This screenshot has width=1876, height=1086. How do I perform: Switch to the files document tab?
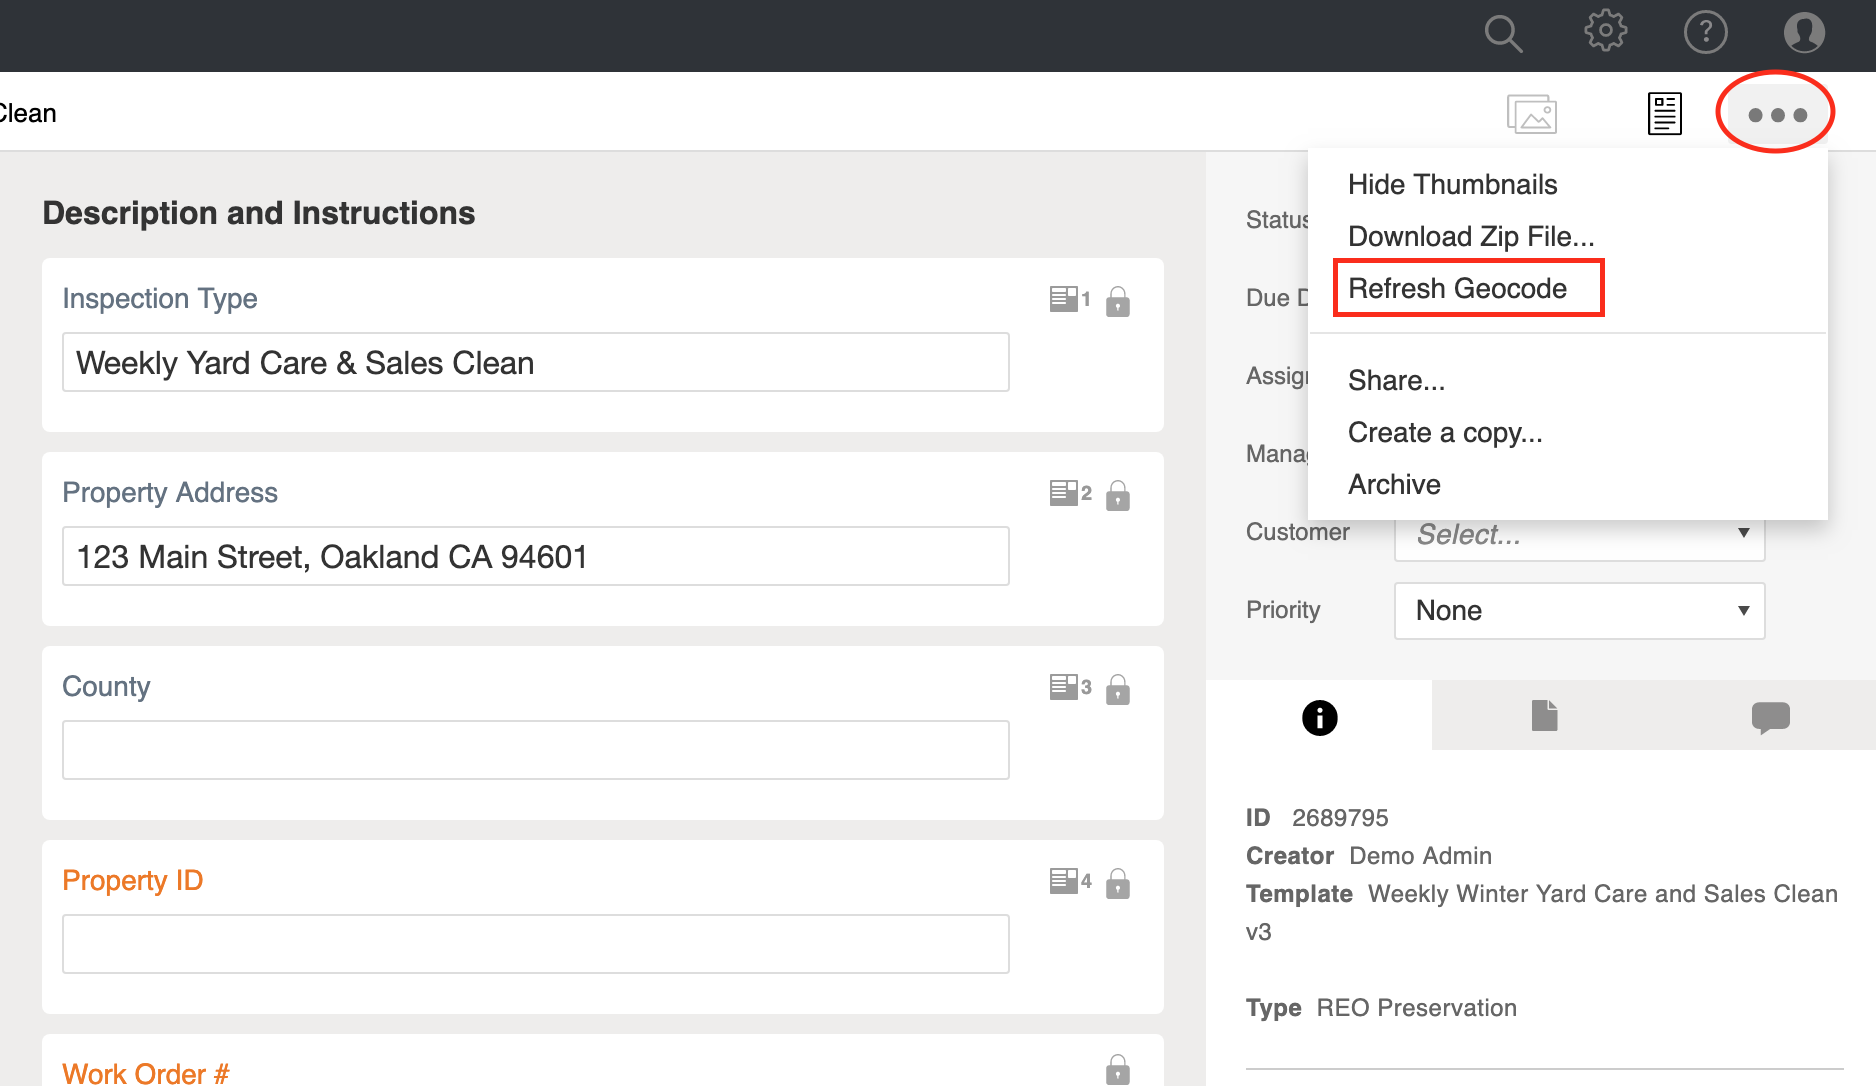tap(1544, 716)
